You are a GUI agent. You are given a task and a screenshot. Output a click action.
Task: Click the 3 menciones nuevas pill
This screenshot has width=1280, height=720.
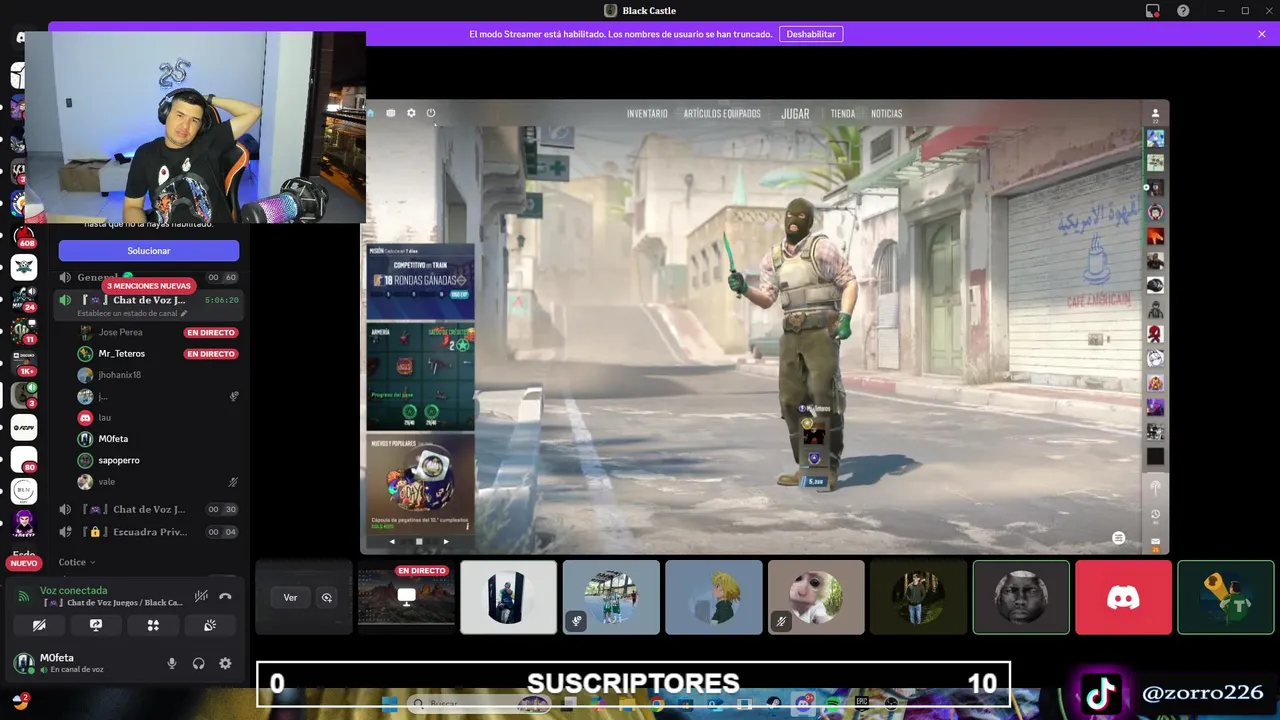(x=148, y=286)
